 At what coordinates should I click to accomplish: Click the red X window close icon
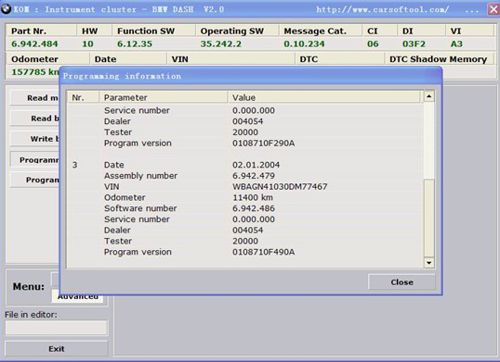pos(493,9)
